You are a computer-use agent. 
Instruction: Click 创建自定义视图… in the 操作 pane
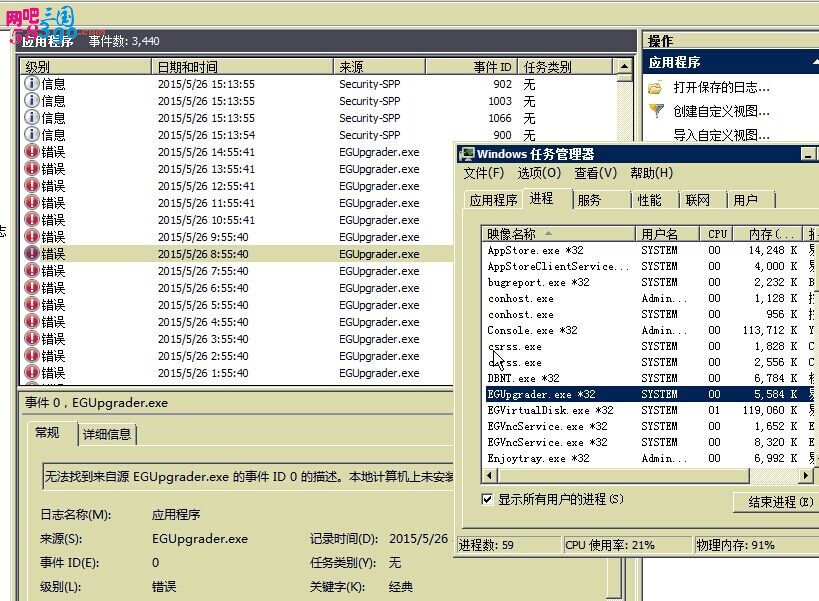tap(721, 111)
